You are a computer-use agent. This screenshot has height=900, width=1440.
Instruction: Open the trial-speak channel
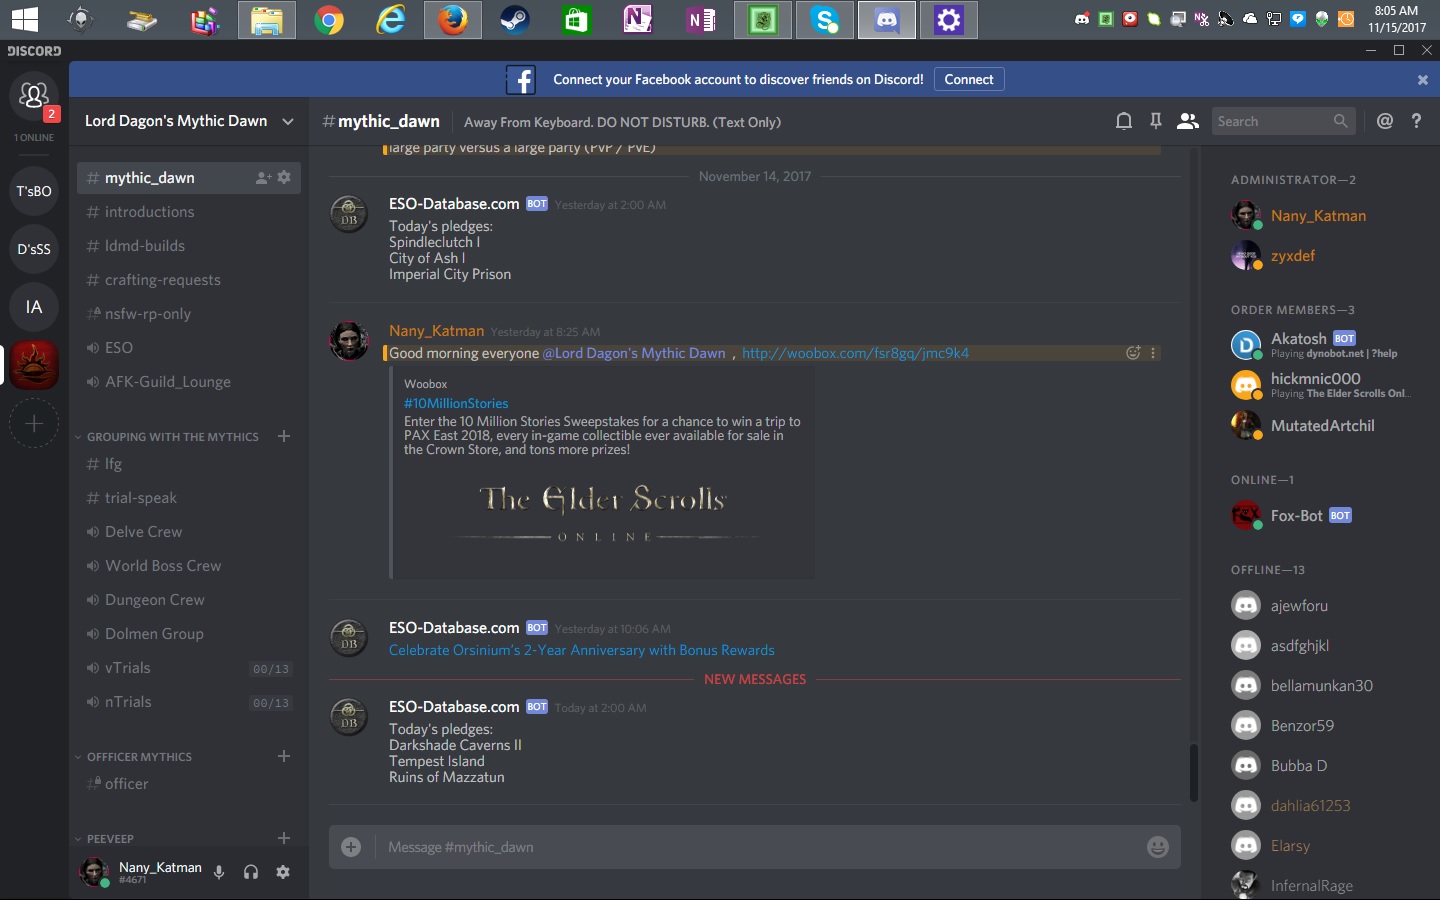[189, 498]
